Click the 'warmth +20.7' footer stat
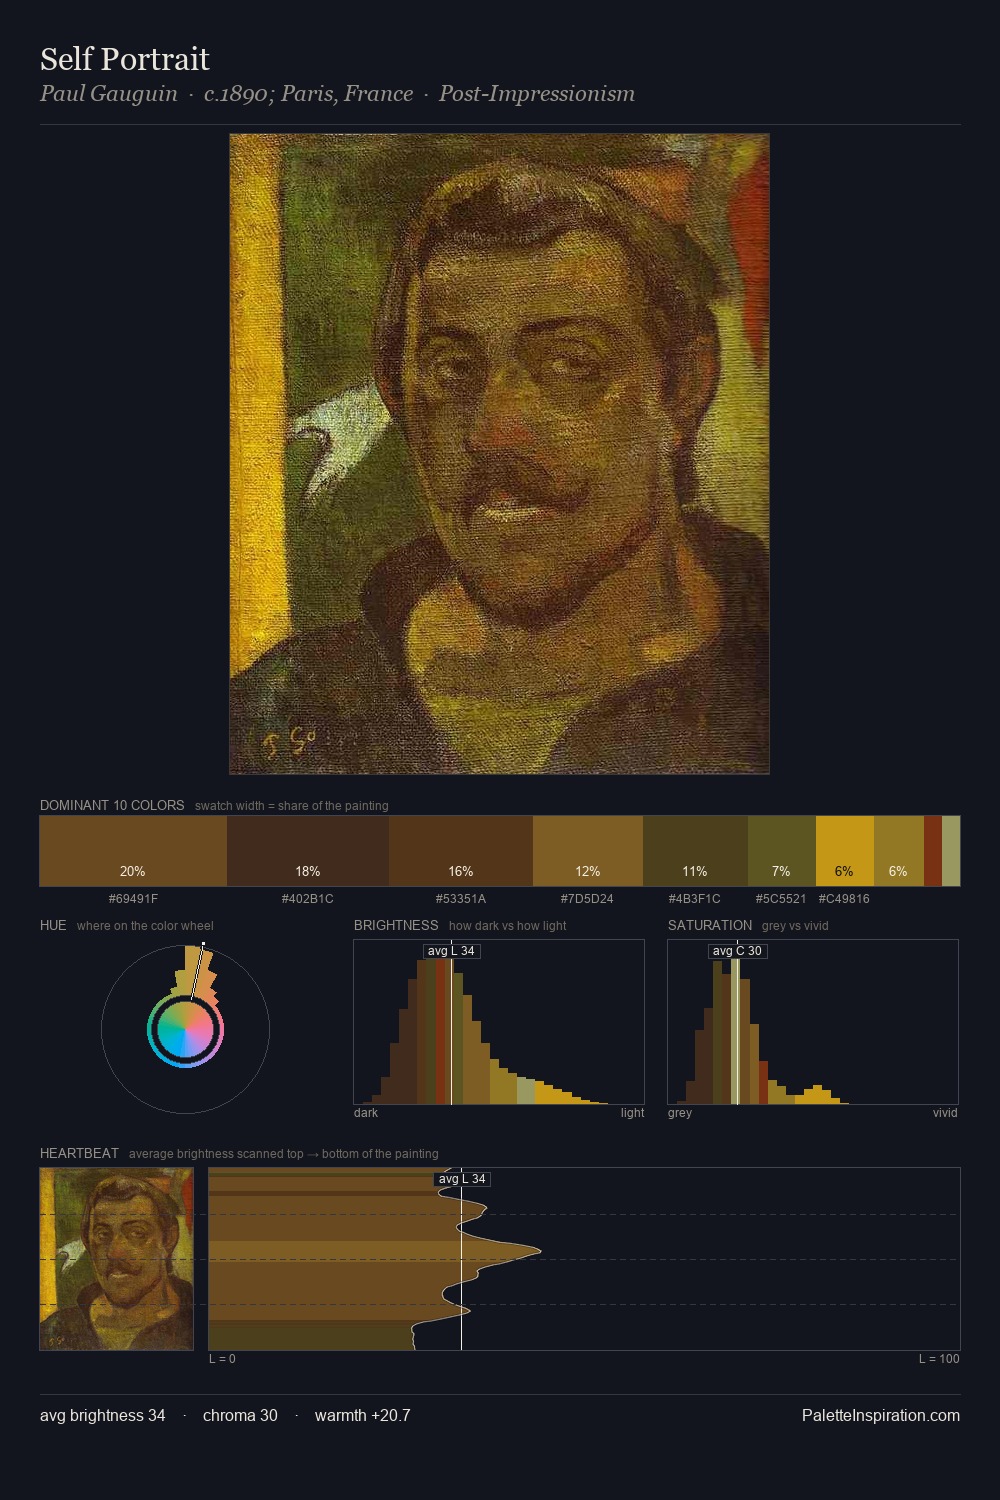This screenshot has width=1000, height=1500. [x=363, y=1415]
